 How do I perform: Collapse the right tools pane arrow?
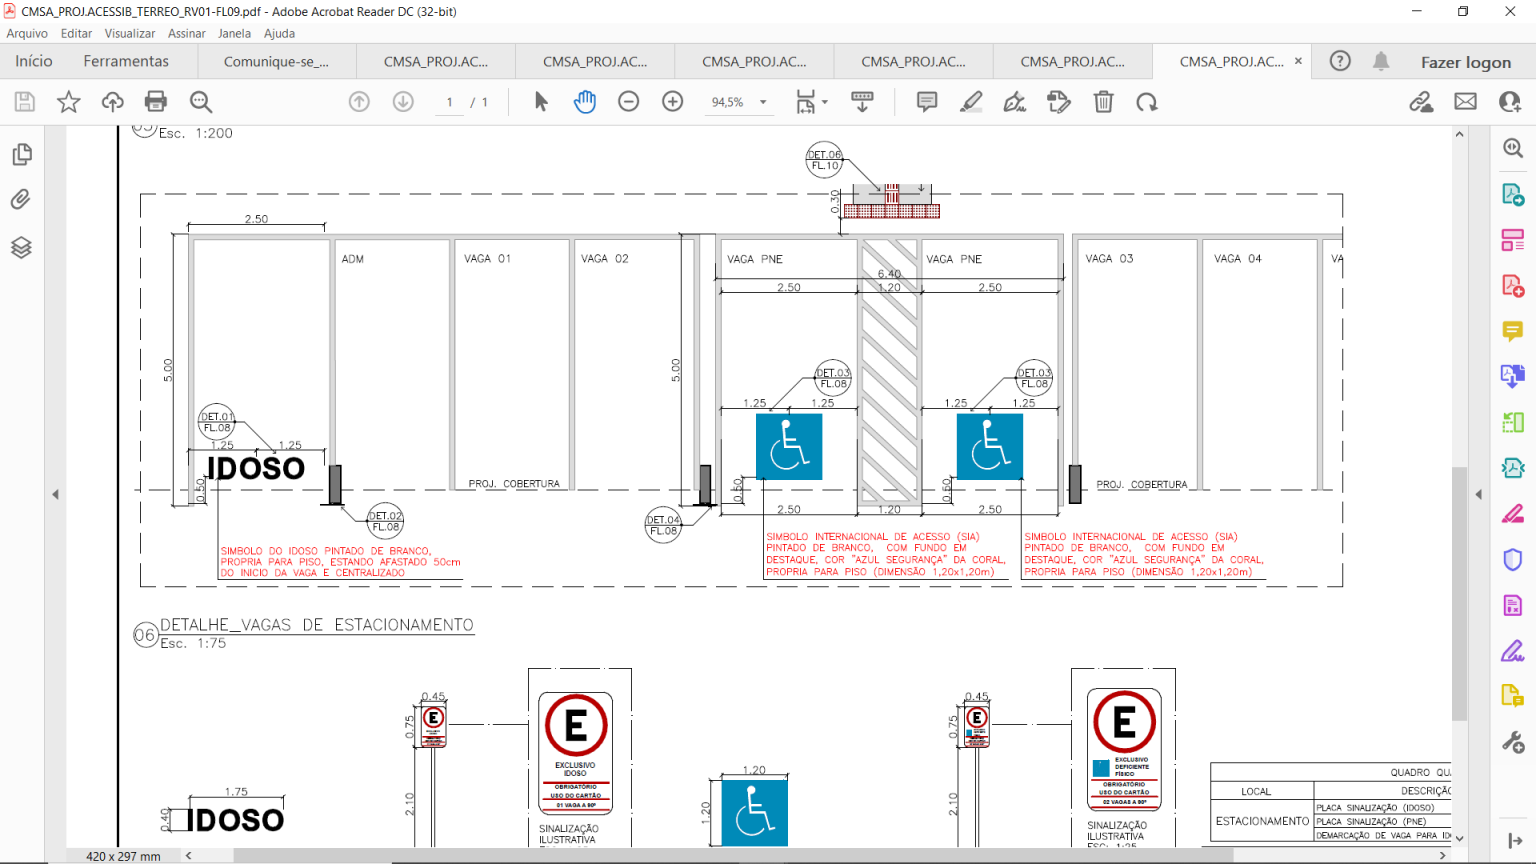click(1479, 494)
